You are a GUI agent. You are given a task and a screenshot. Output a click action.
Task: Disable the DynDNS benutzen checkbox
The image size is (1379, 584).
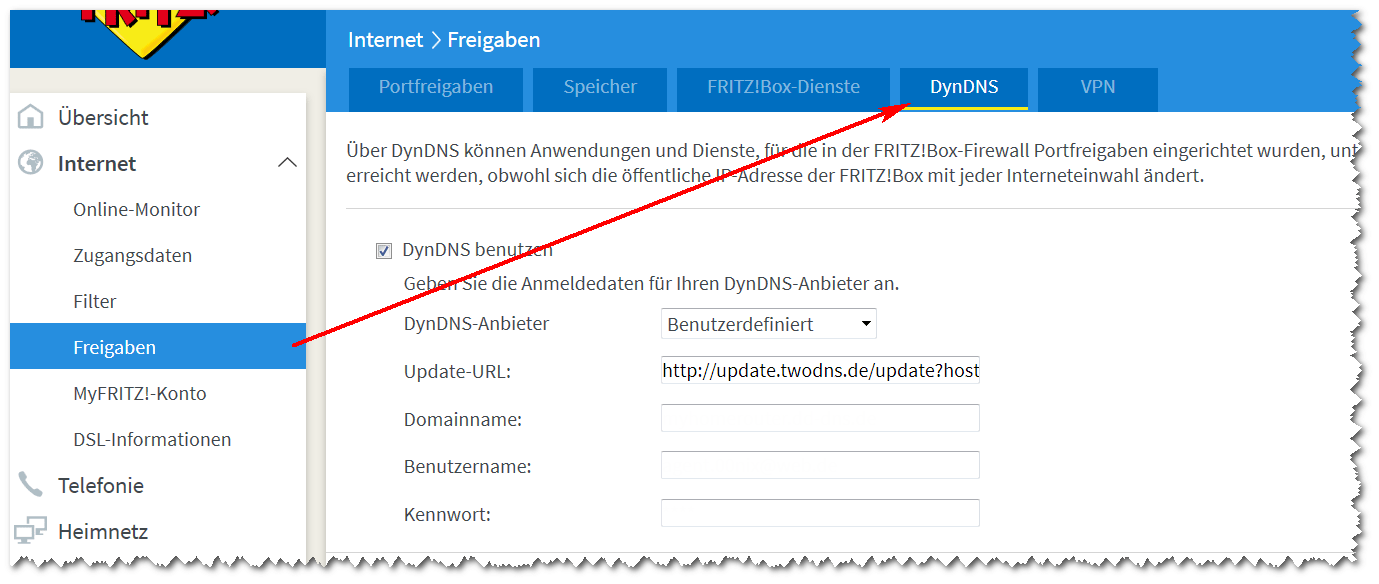point(384,250)
